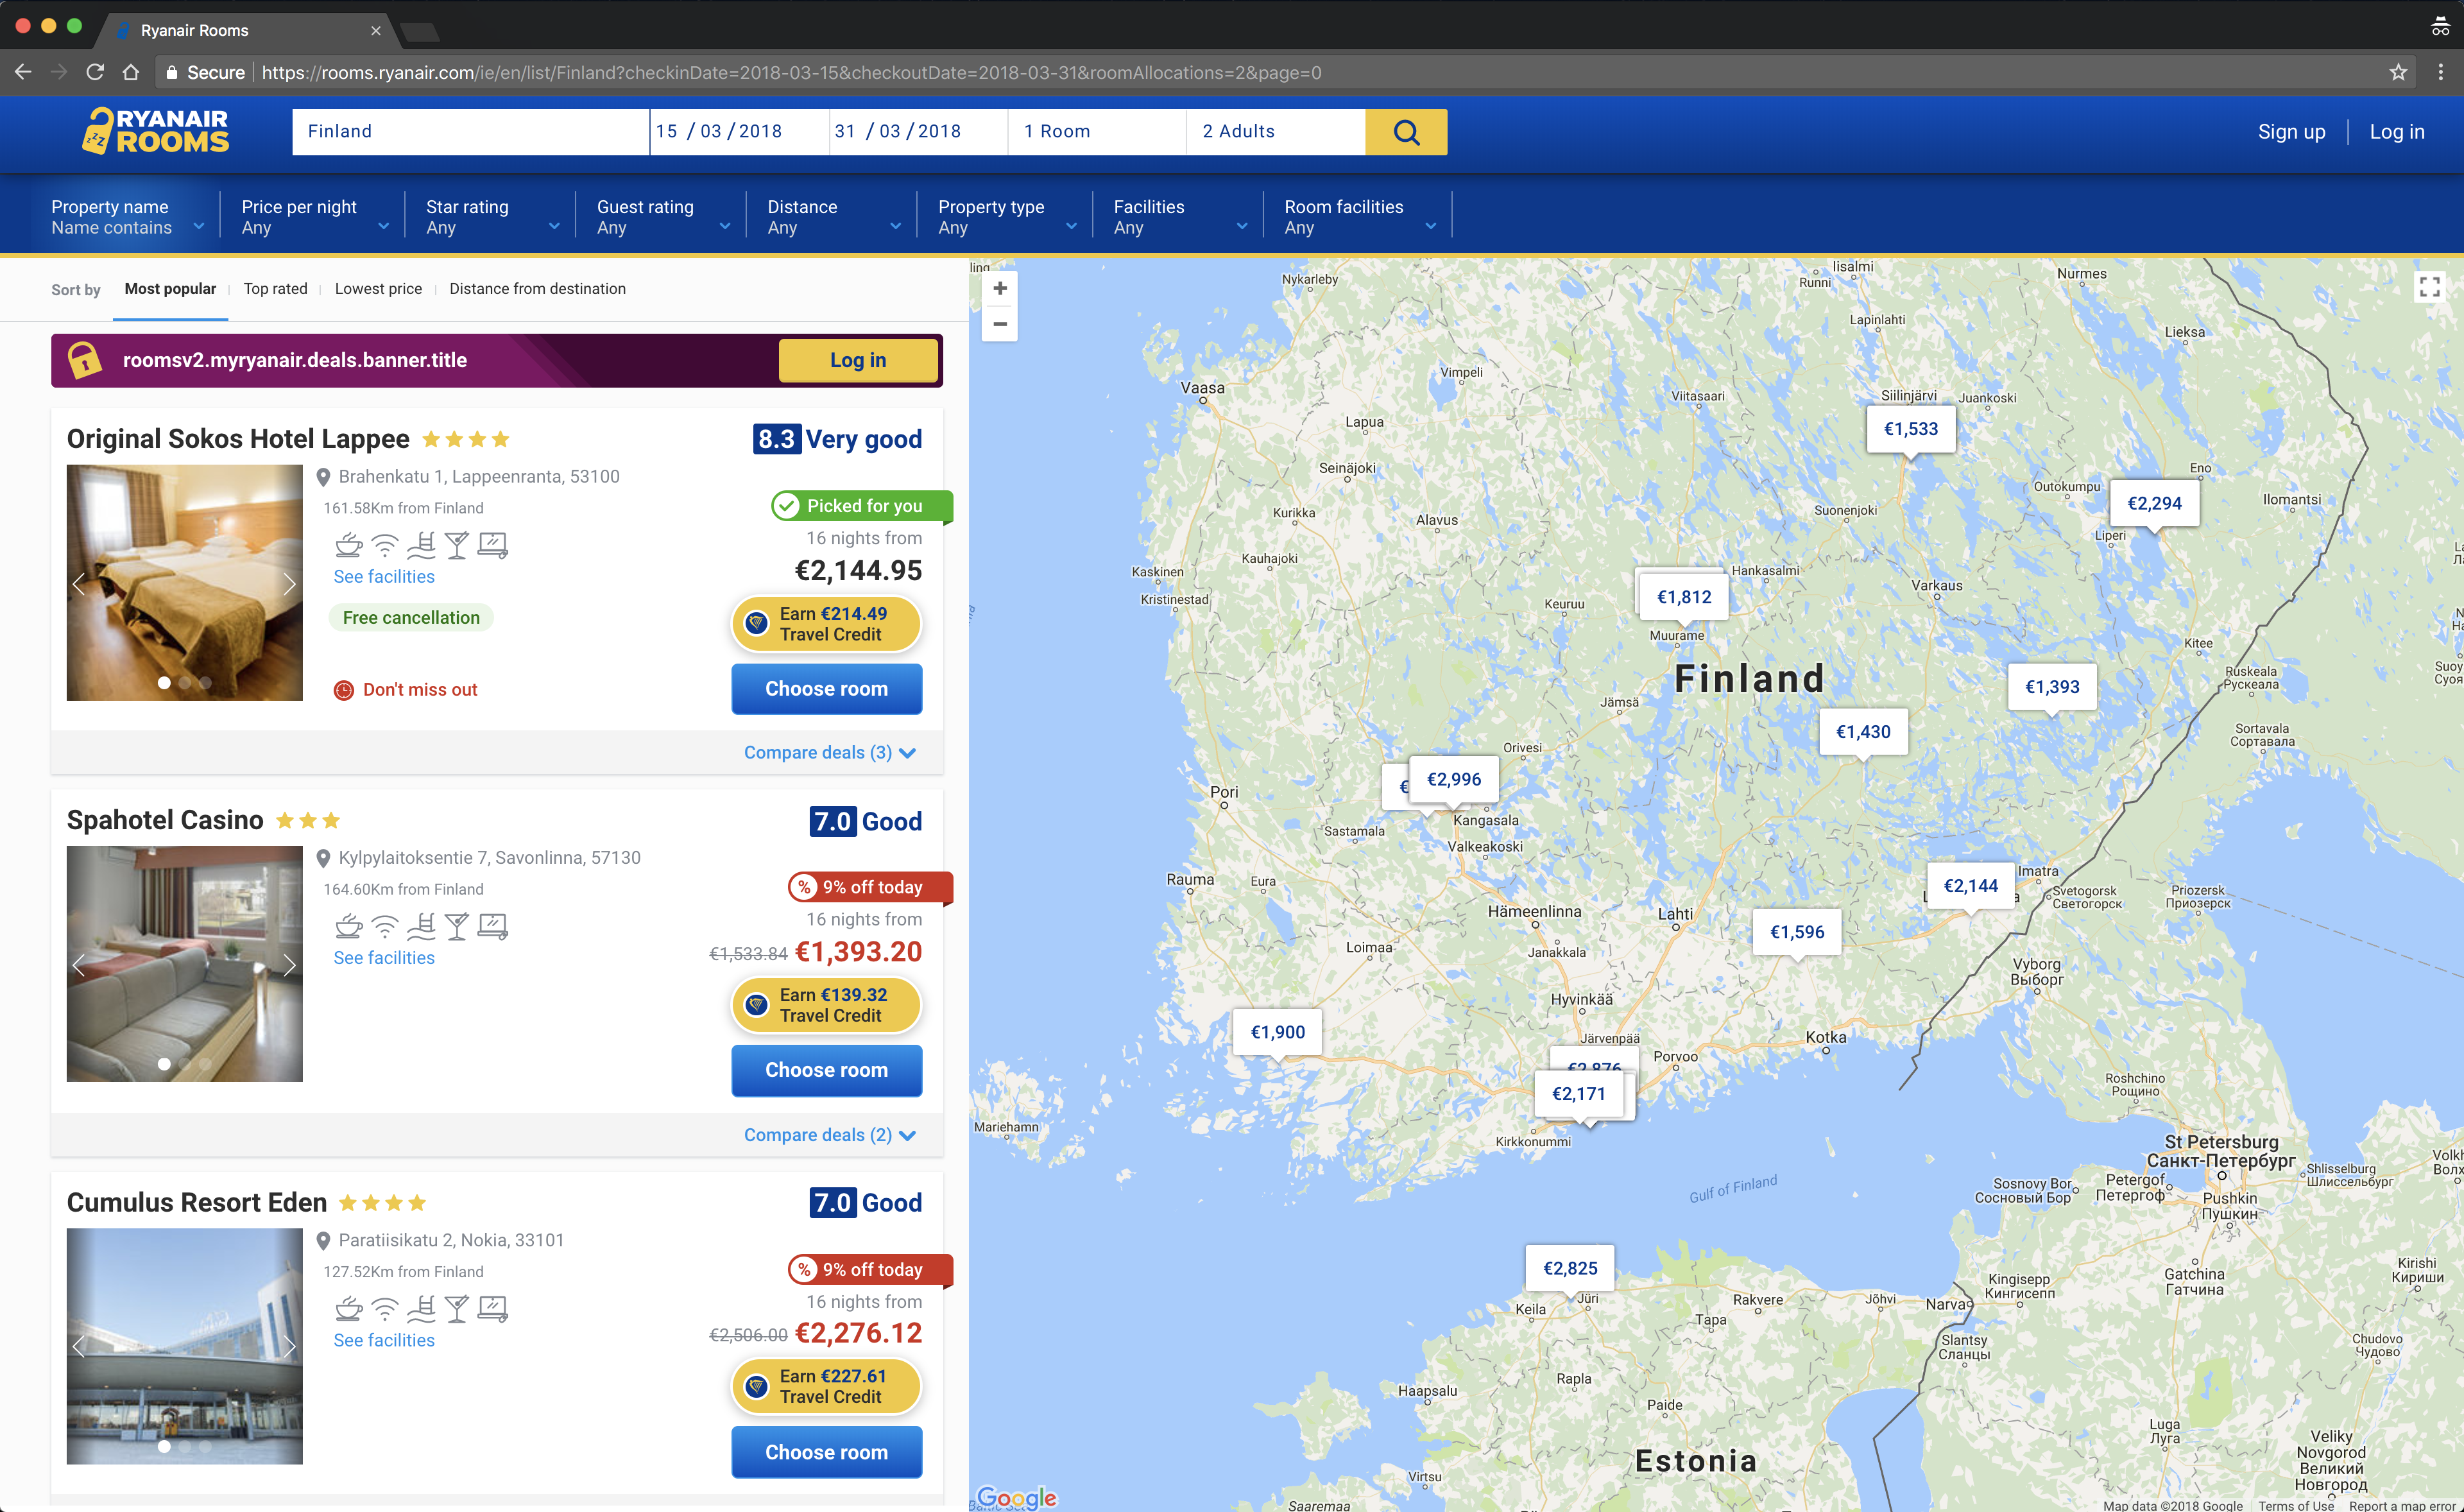Show previous photo of Spahotel Casino

coord(79,964)
